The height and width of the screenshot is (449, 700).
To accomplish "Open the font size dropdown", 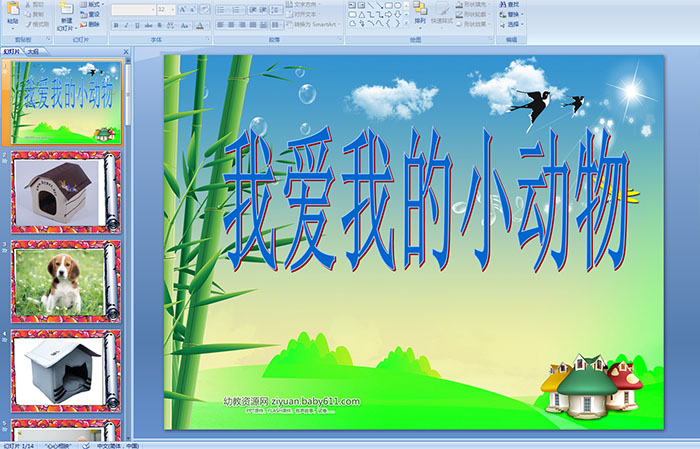I will click(x=174, y=9).
